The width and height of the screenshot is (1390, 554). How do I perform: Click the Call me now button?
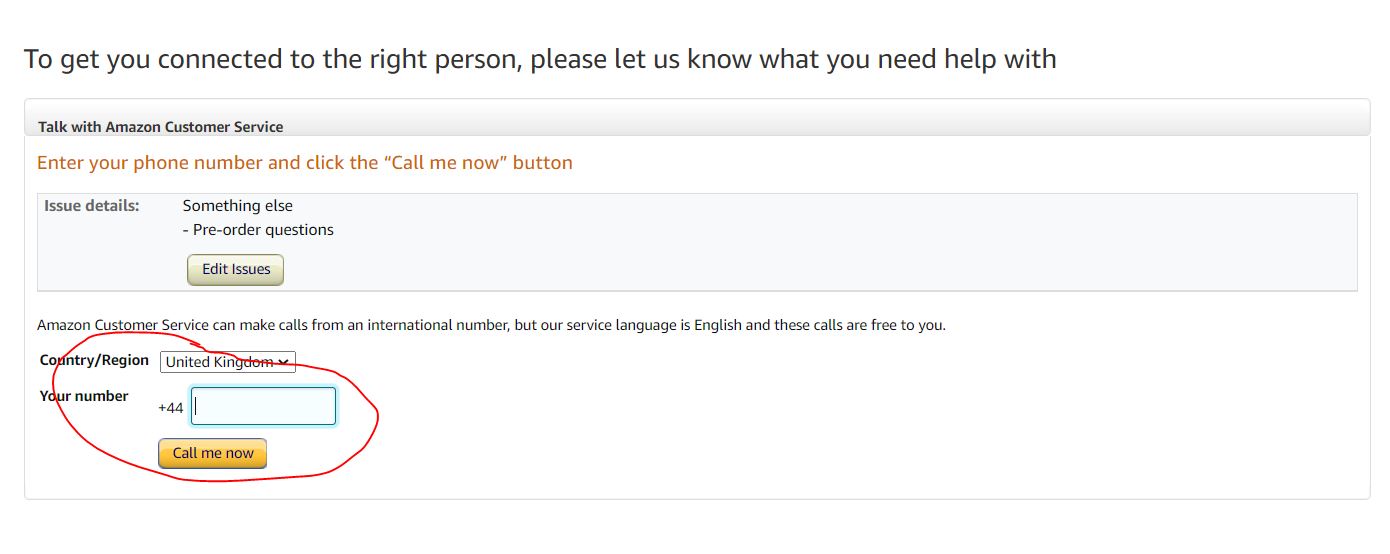213,453
